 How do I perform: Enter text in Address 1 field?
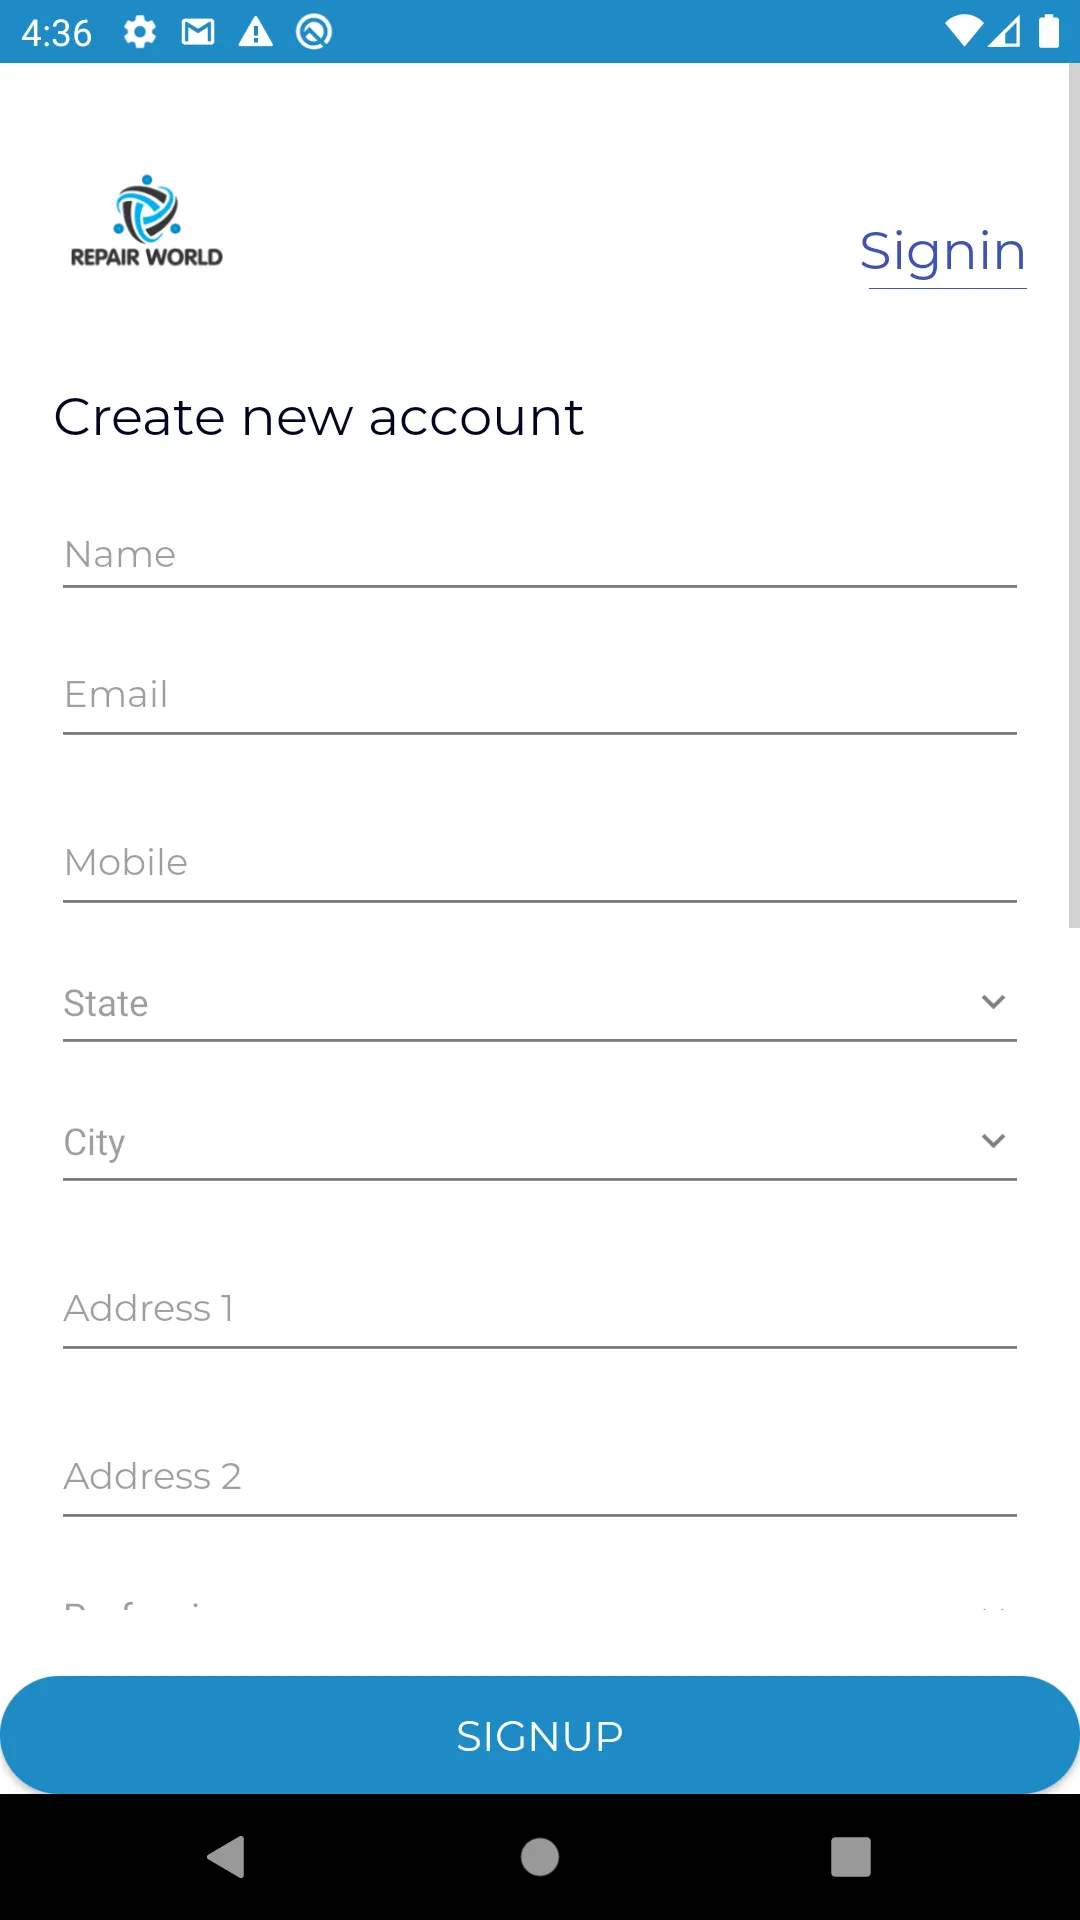point(540,1309)
